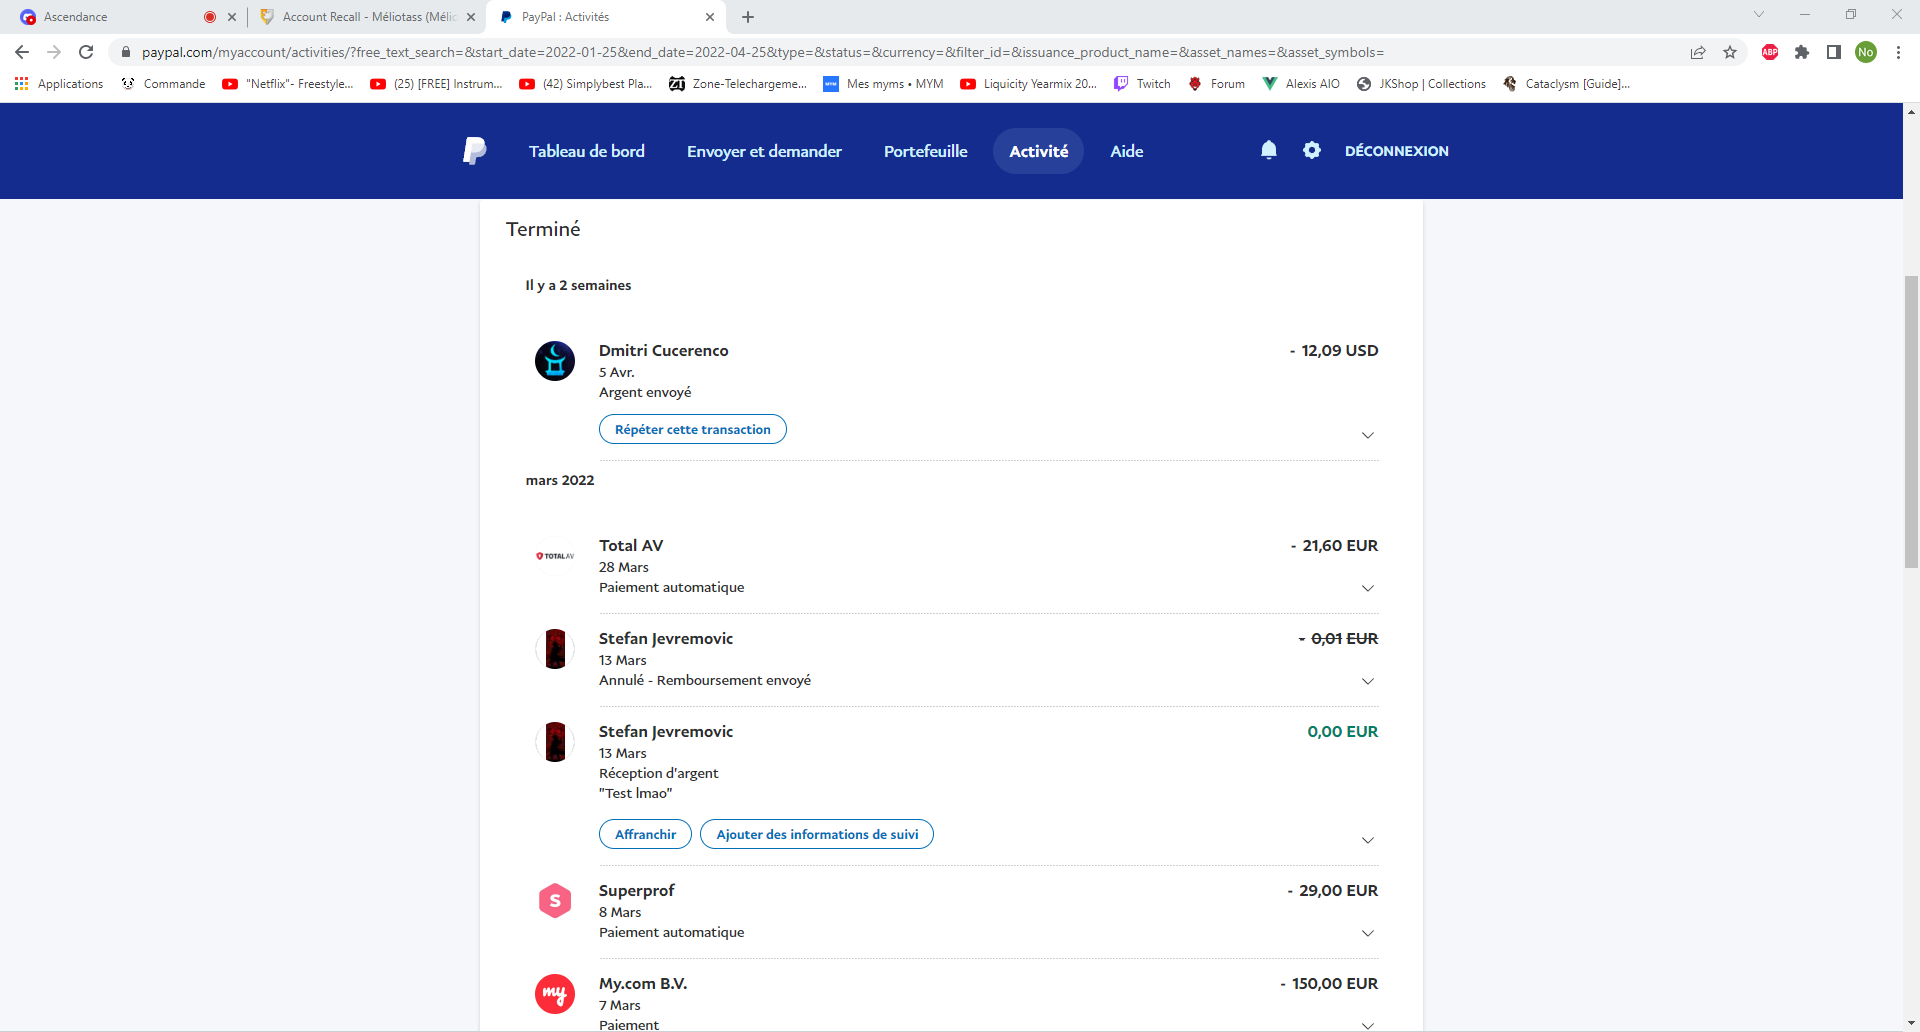
Task: Bookmark this page with star icon
Action: coord(1730,52)
